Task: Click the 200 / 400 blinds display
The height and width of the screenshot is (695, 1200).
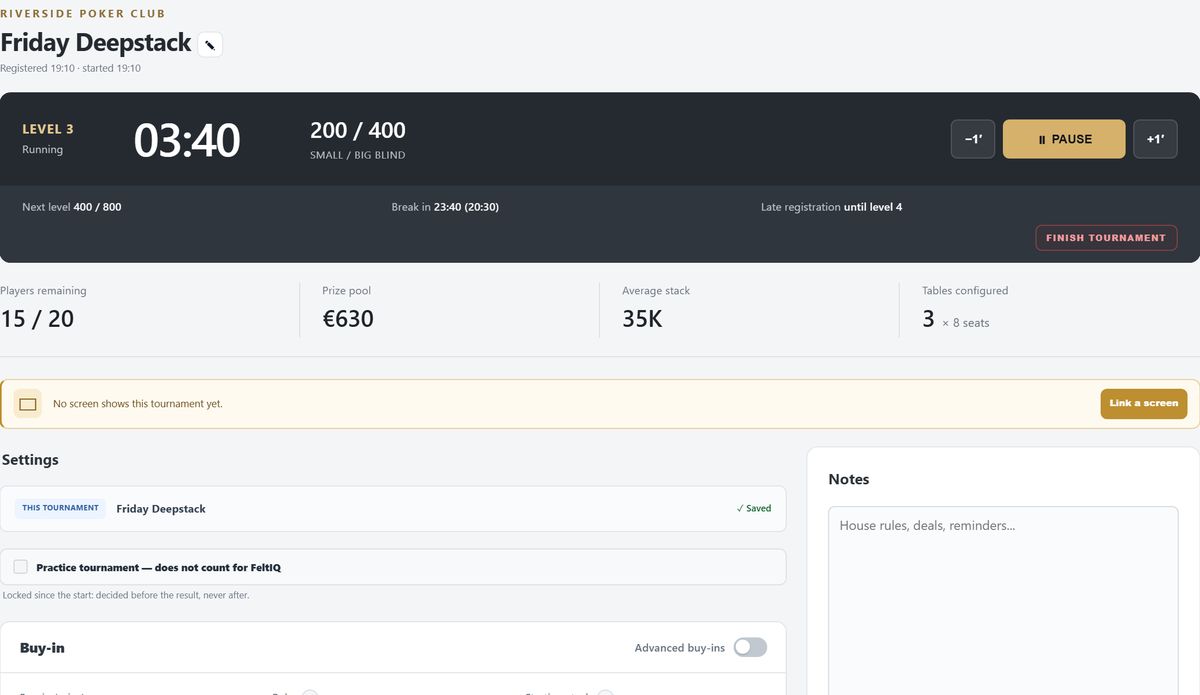Action: point(358,130)
